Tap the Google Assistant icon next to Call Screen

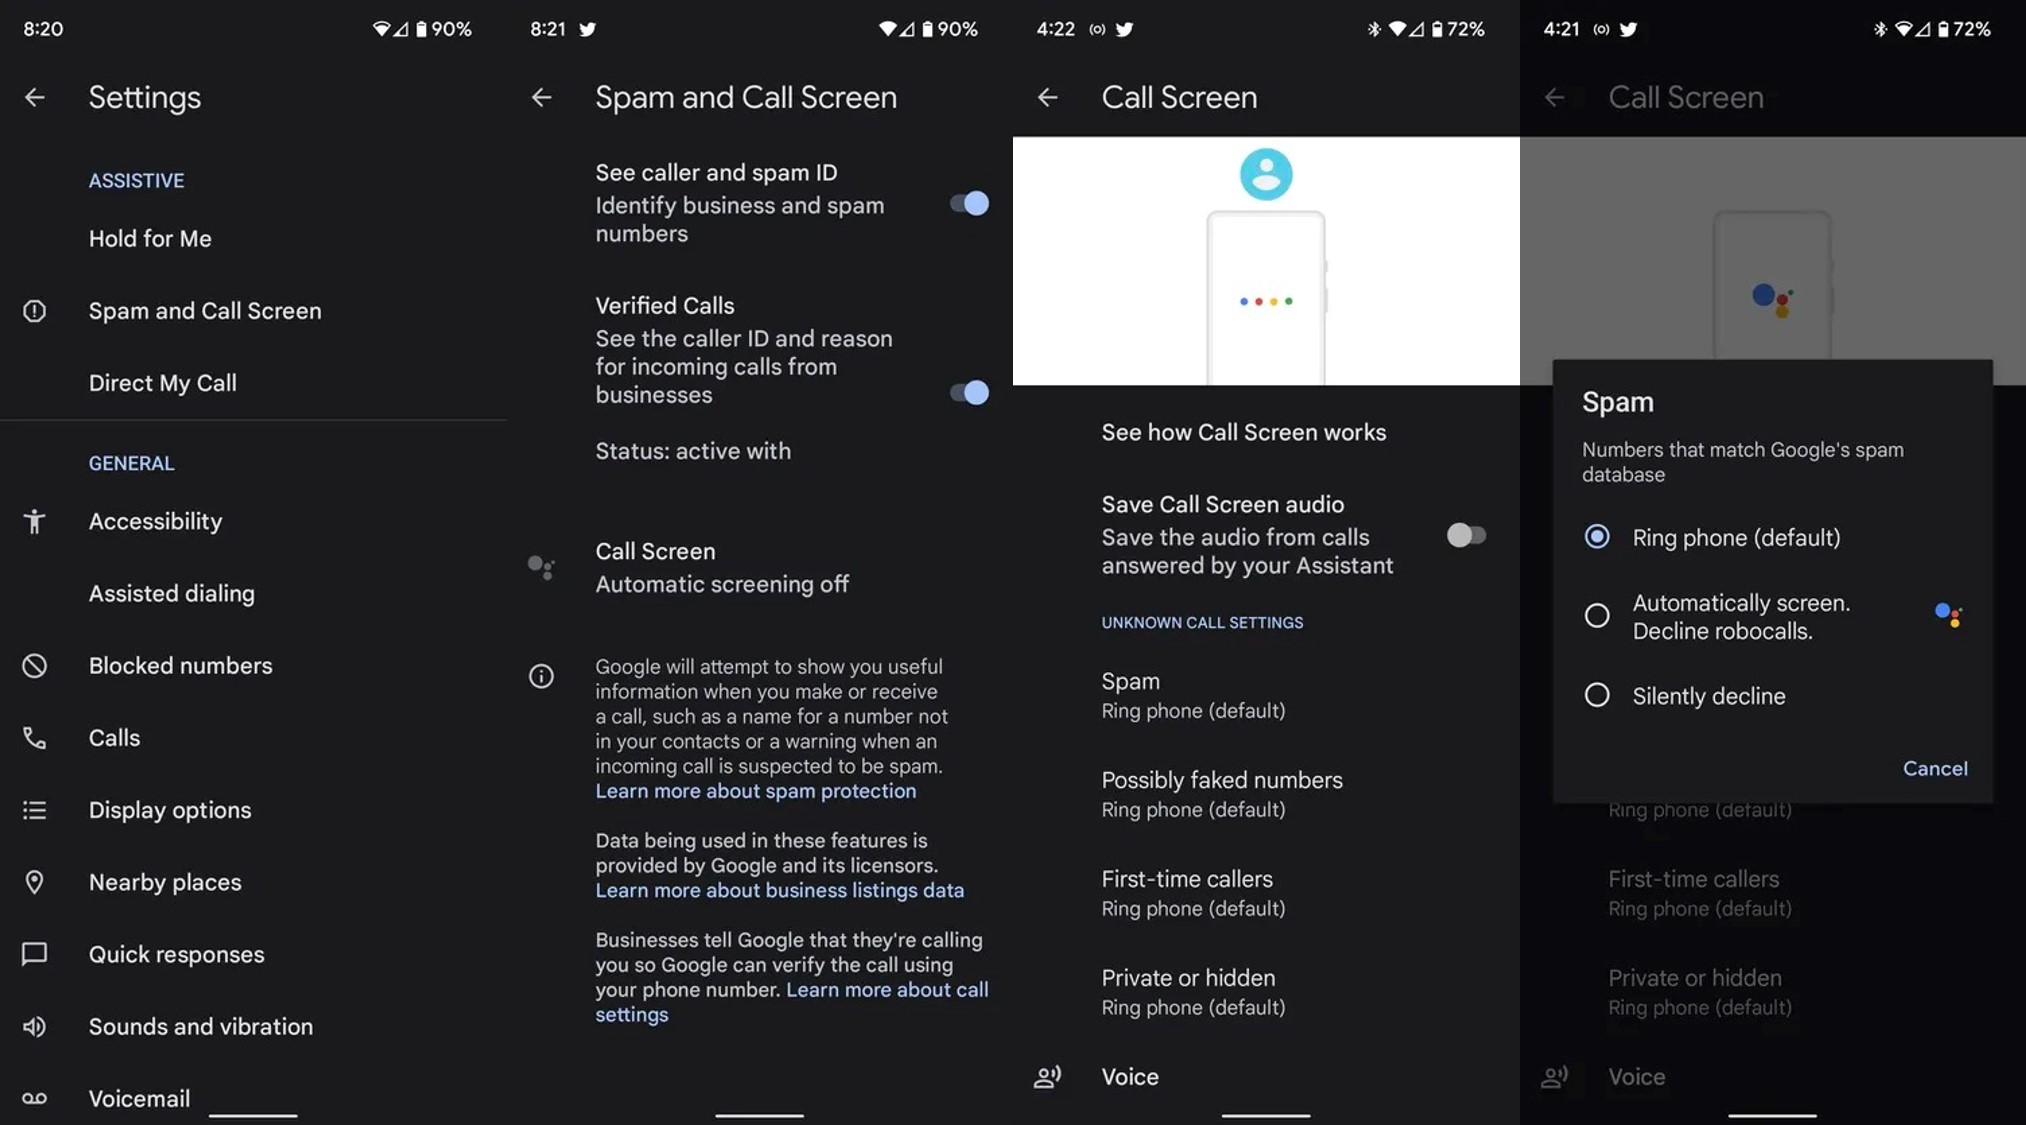pyautogui.click(x=542, y=567)
